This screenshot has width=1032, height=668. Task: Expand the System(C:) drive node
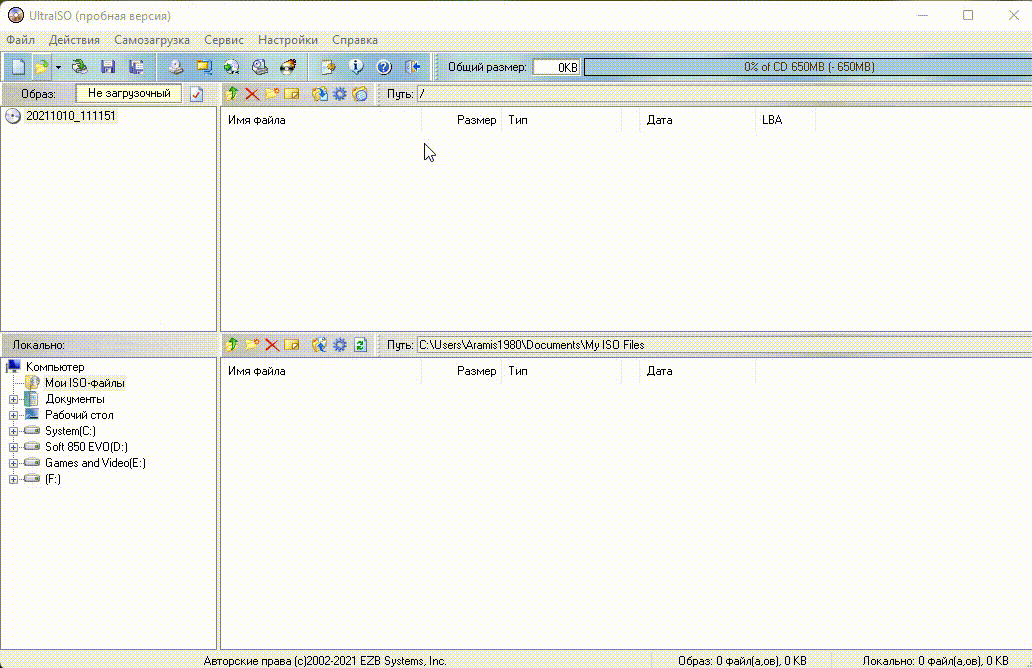coord(13,431)
